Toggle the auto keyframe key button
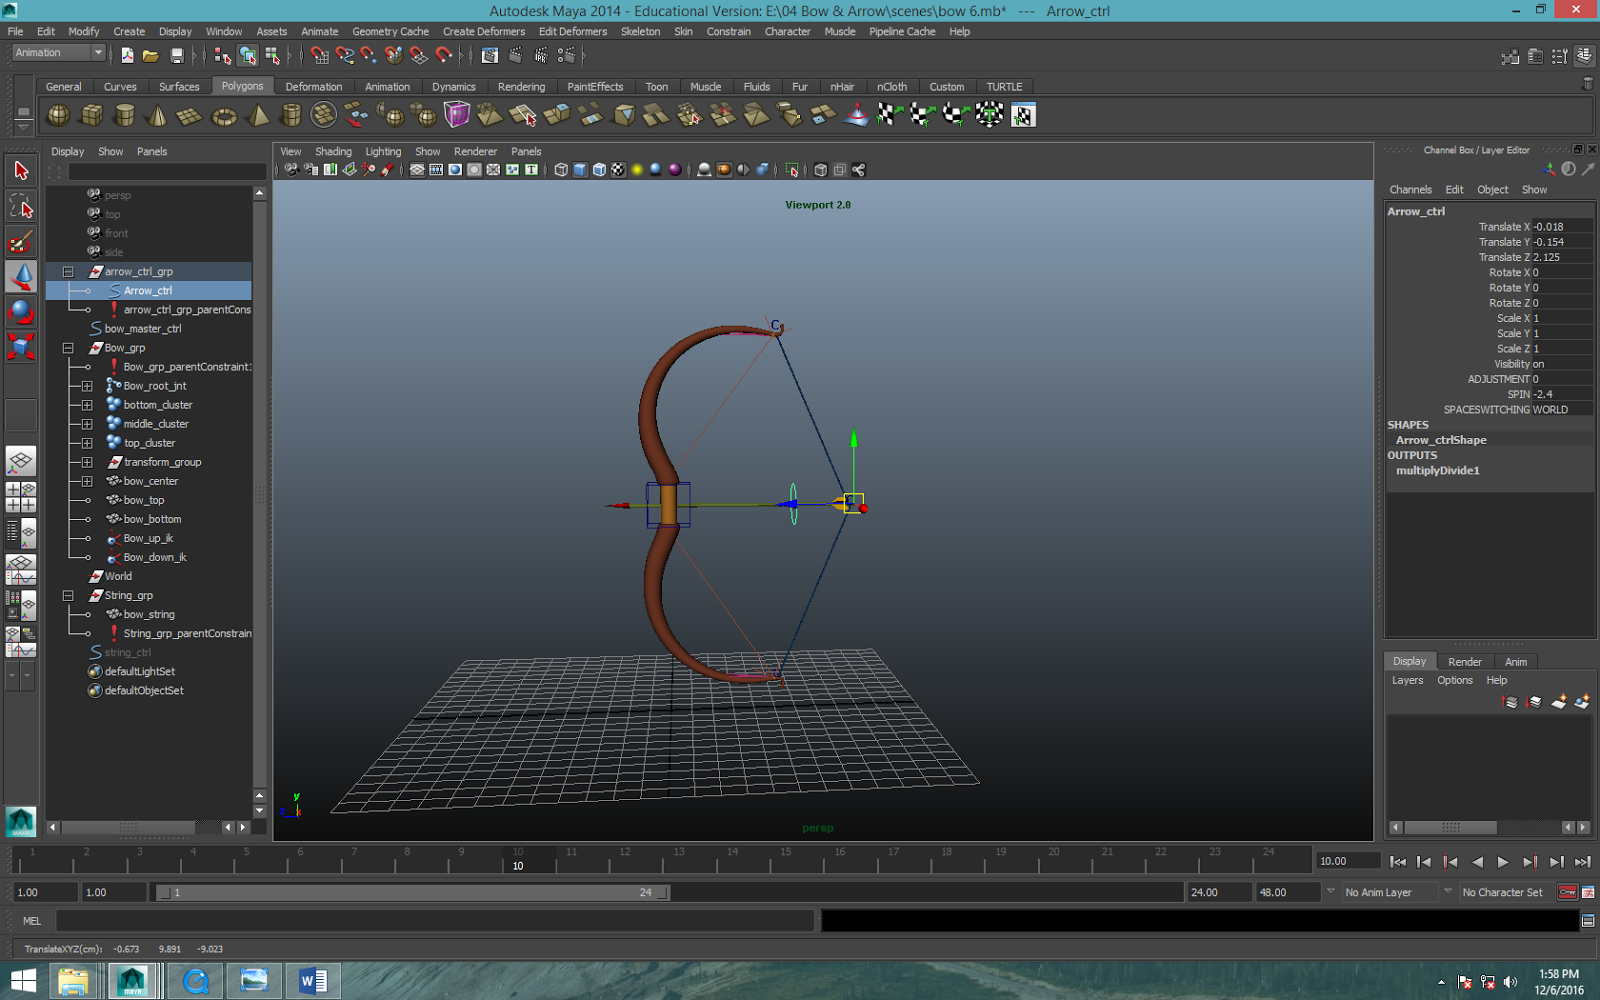This screenshot has height=1000, width=1600. tap(1567, 892)
